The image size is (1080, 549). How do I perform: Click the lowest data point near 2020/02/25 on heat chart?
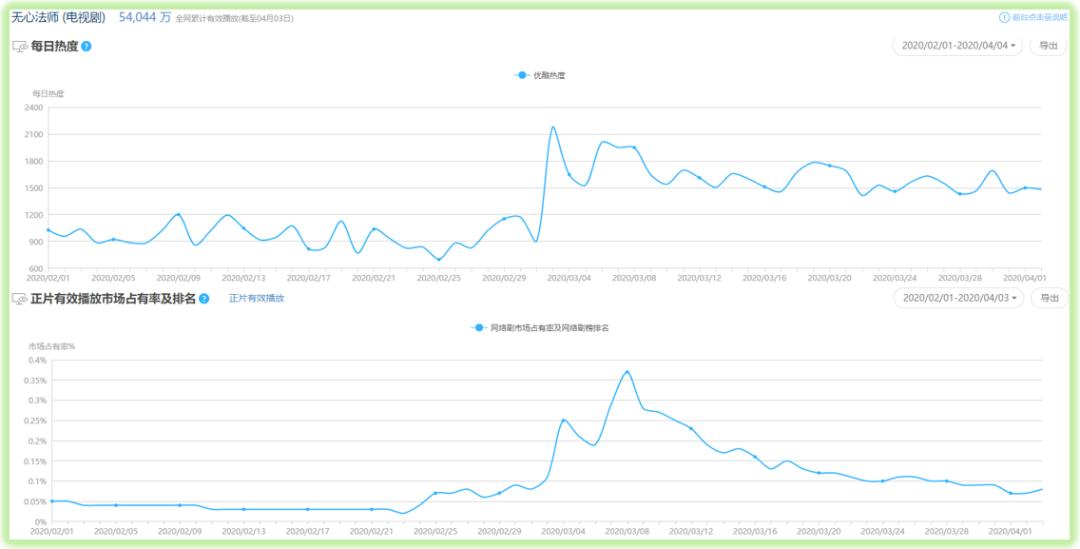pyautogui.click(x=439, y=260)
